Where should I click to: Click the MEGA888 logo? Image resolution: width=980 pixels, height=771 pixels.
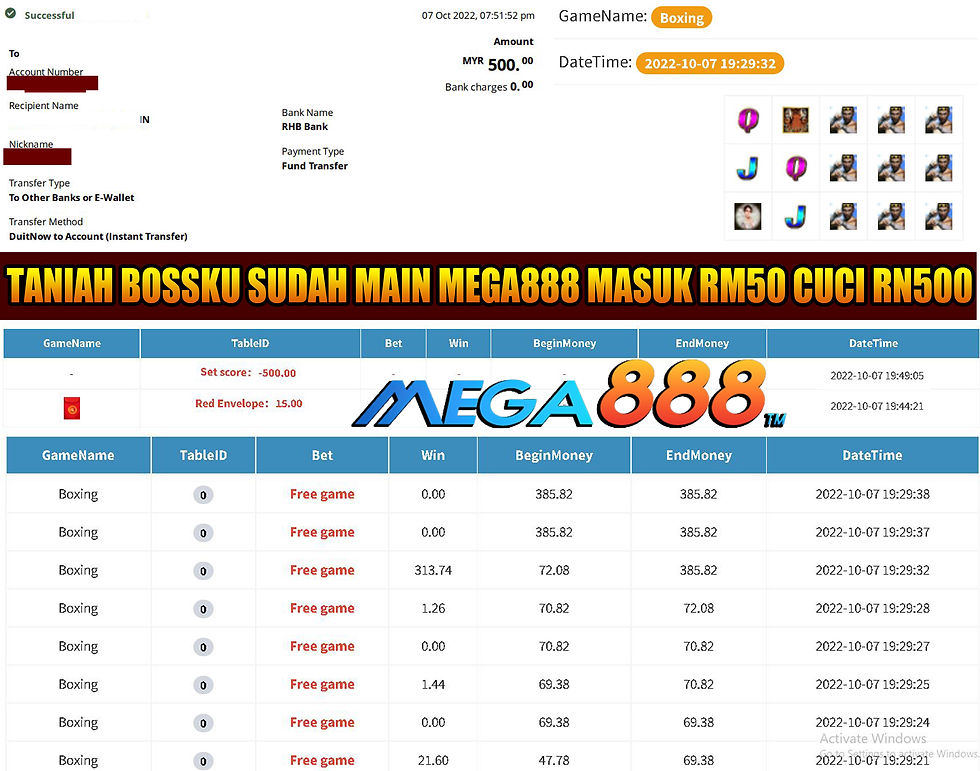coord(568,395)
